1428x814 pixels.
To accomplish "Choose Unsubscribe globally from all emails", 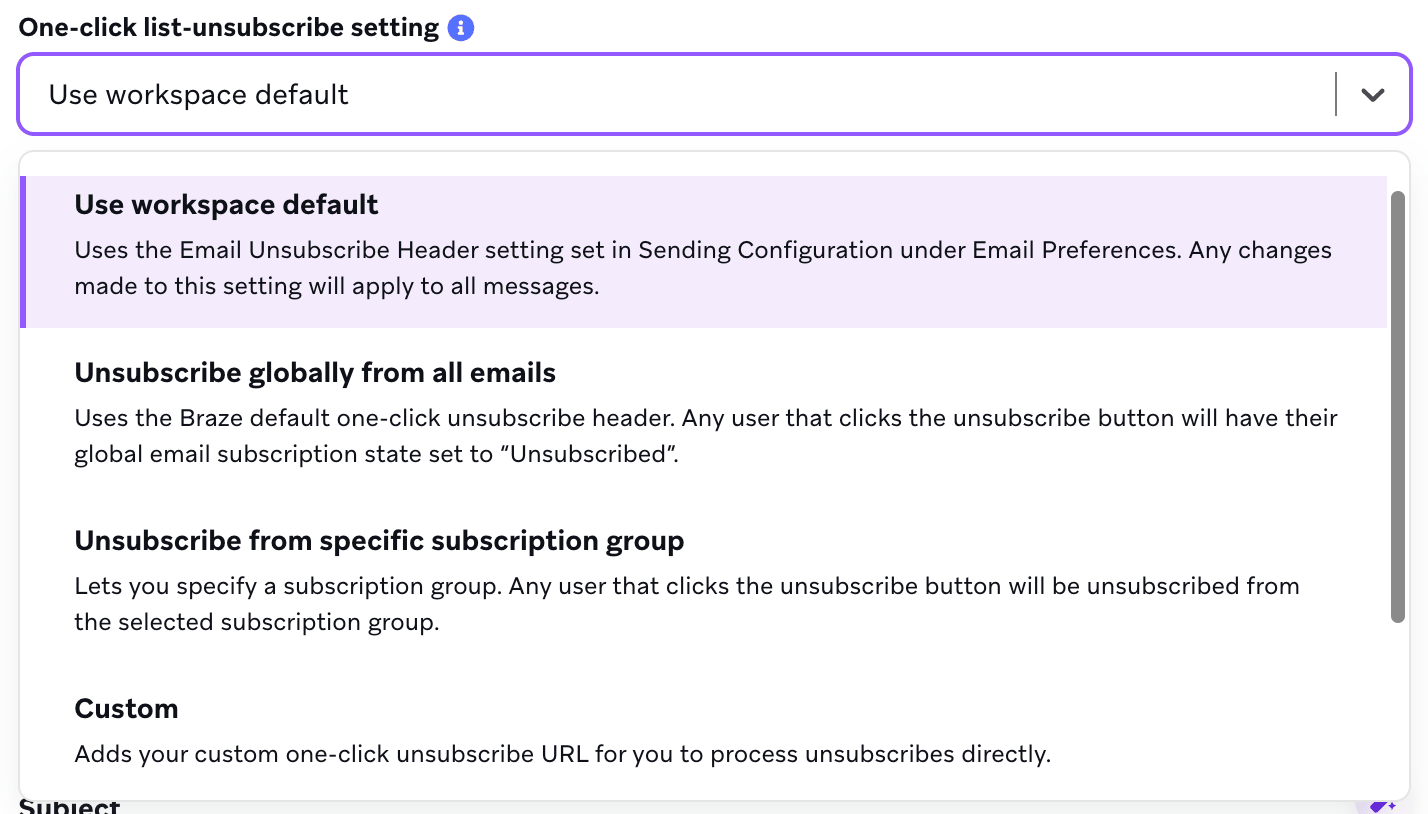I will coord(705,412).
